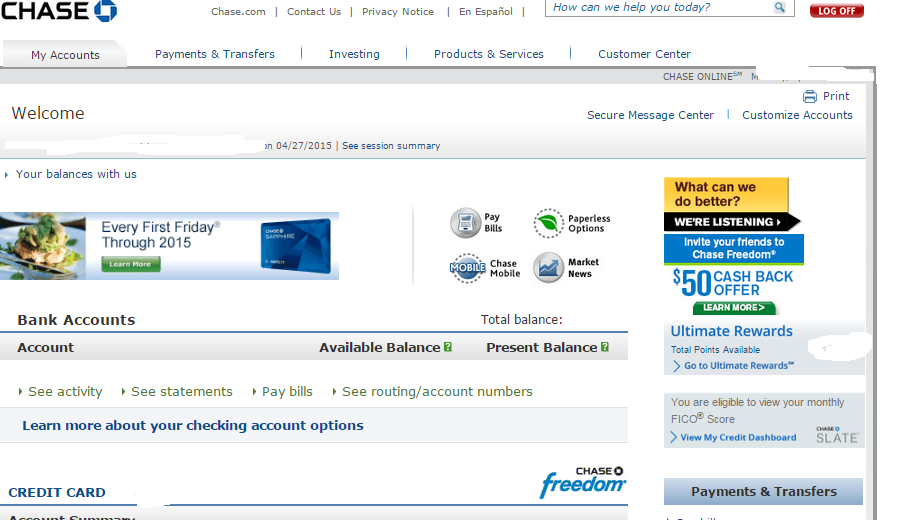This screenshot has height=520, width=920.
Task: Click the Payments & Transfers sidebar header
Action: [x=763, y=491]
